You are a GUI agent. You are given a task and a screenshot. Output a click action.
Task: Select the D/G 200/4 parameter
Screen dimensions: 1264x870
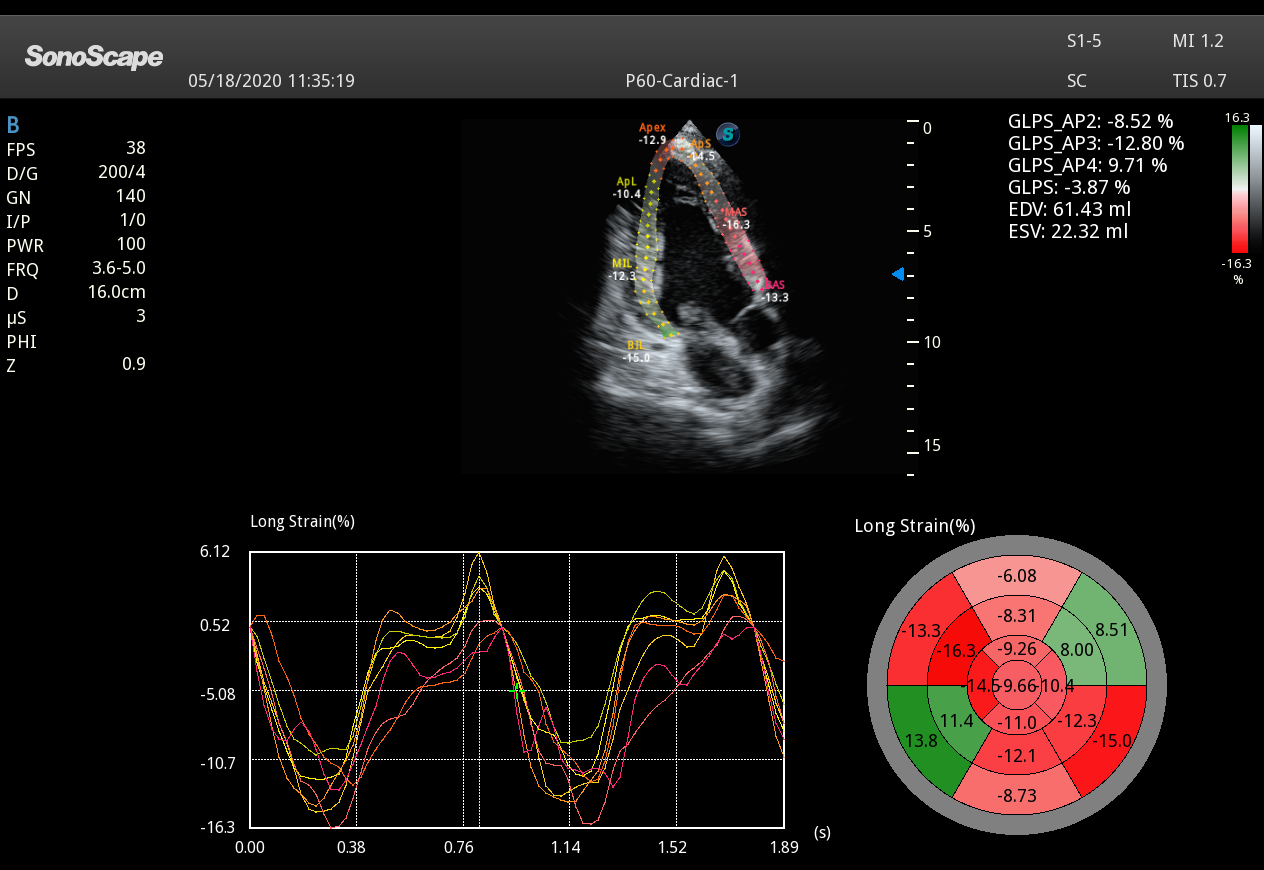point(76,172)
